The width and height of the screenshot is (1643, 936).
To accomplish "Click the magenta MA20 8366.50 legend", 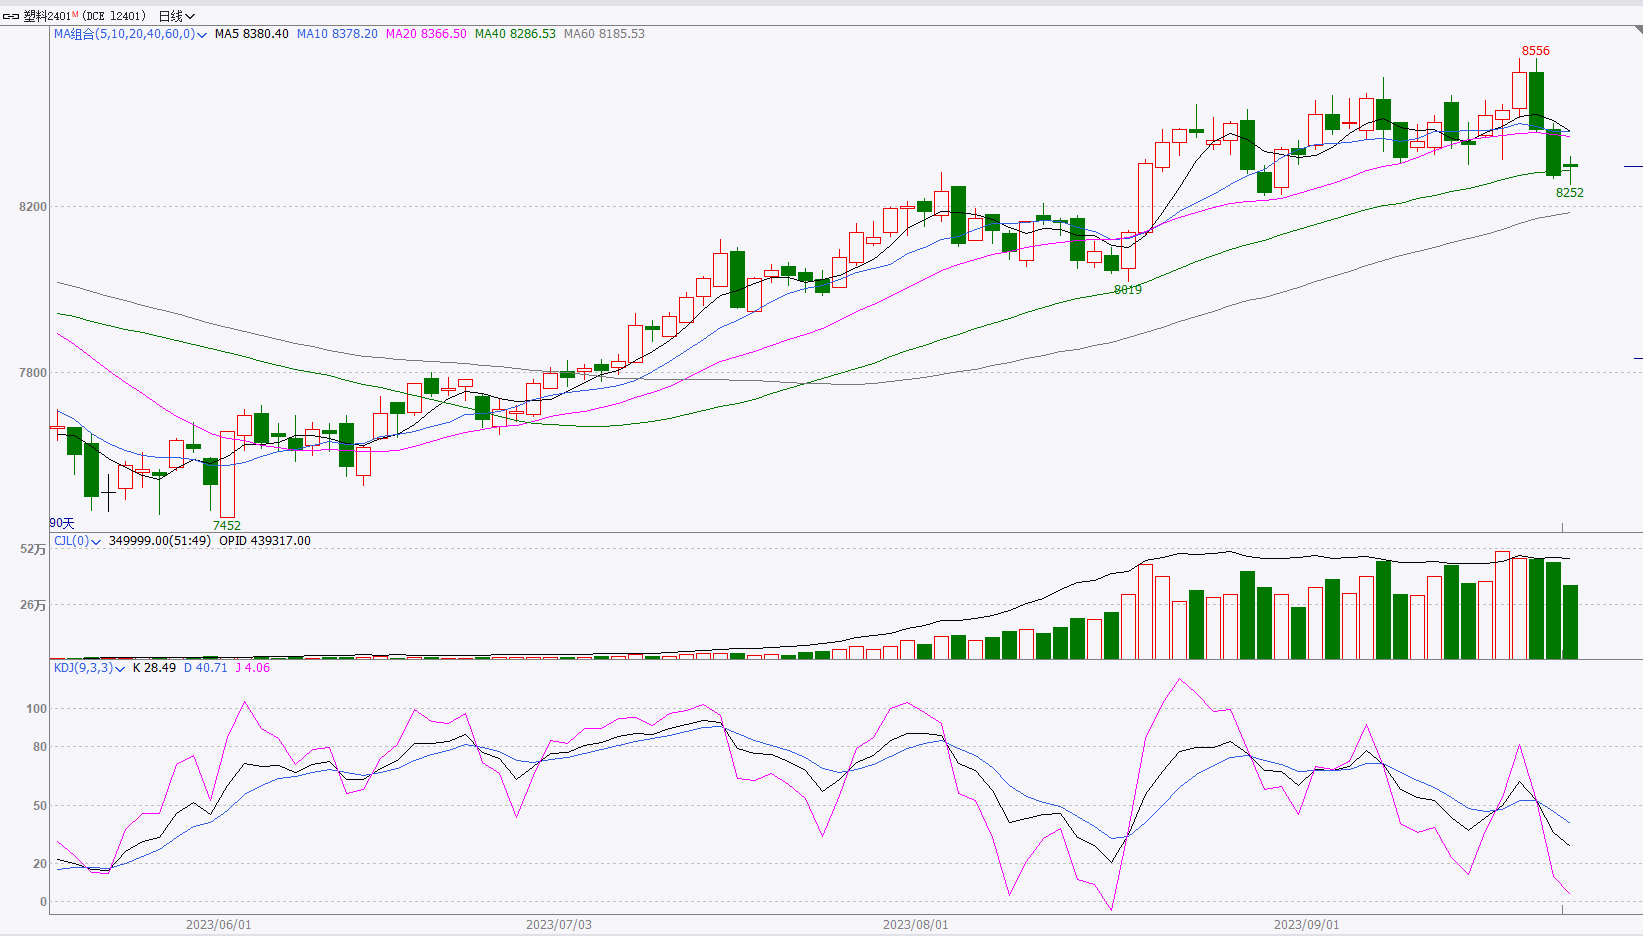I will point(426,34).
